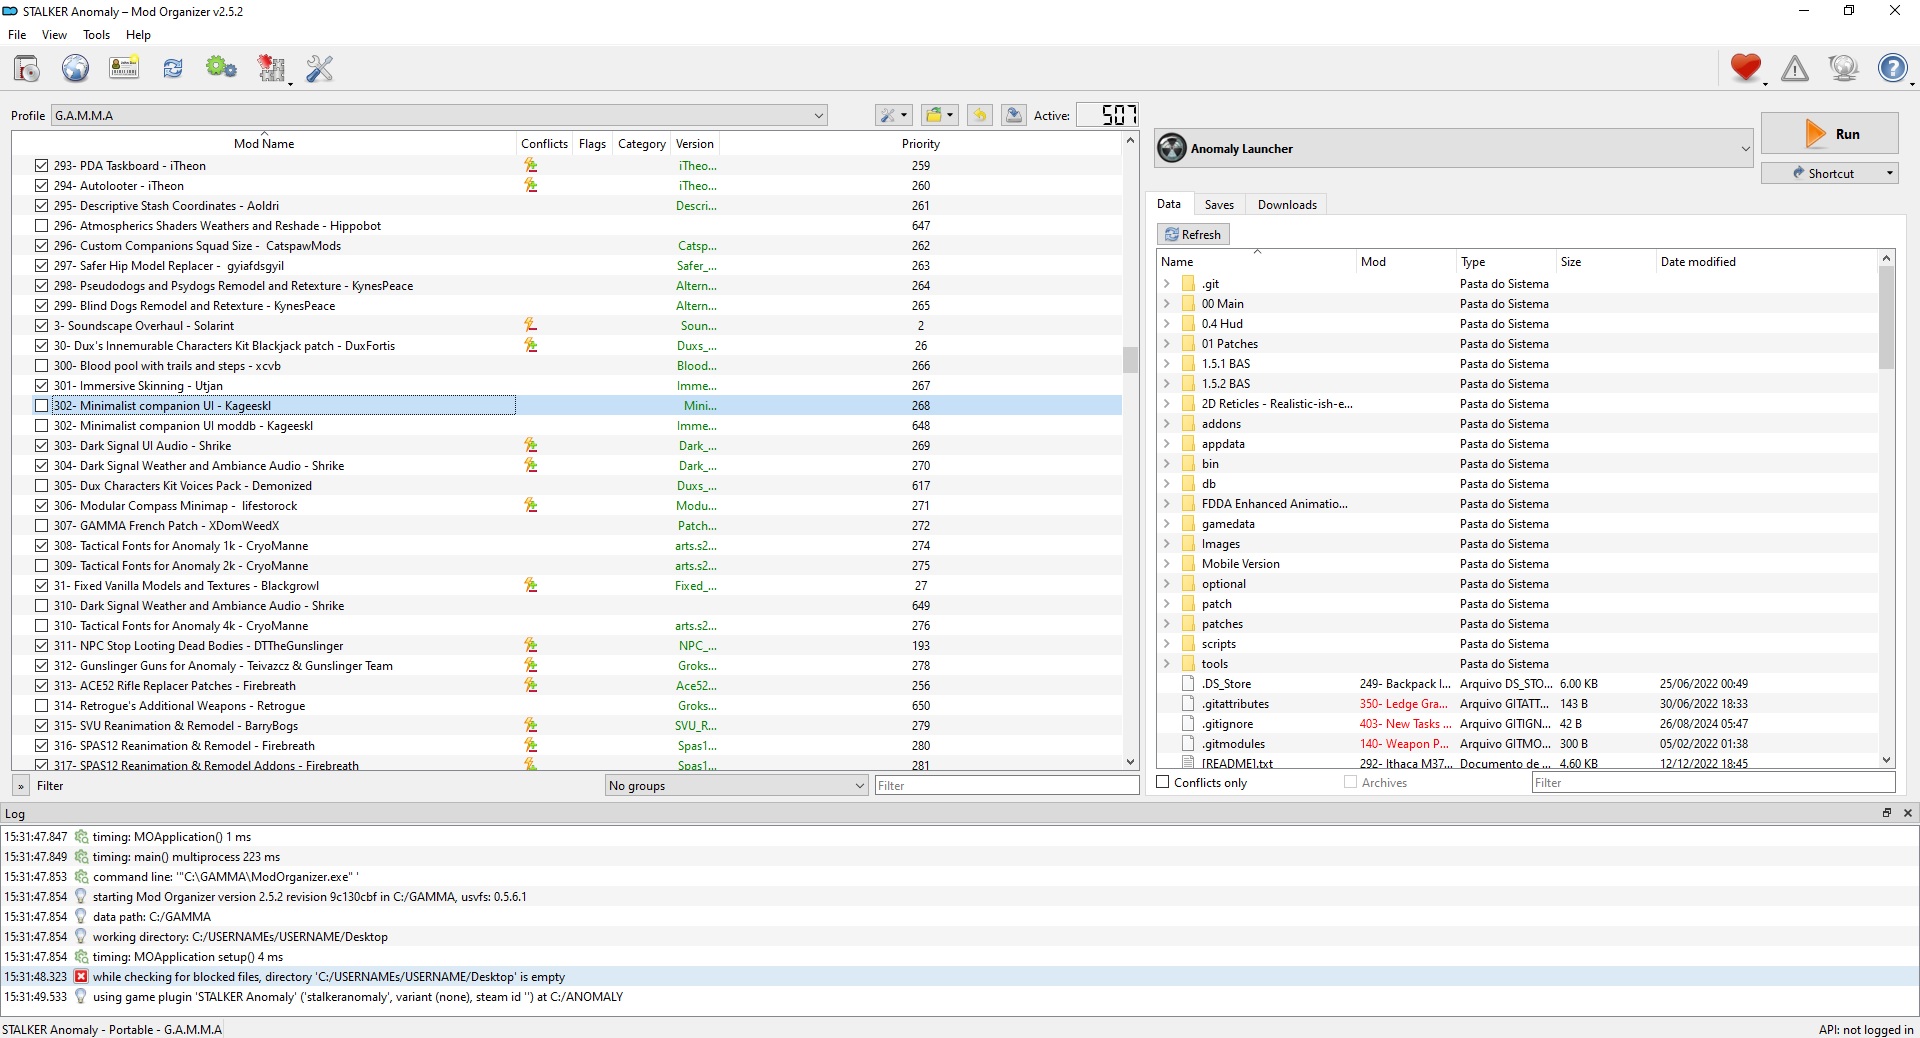Open the Anomaly Launcher executable dropdown
This screenshot has width=1920, height=1038.
coord(1455,148)
